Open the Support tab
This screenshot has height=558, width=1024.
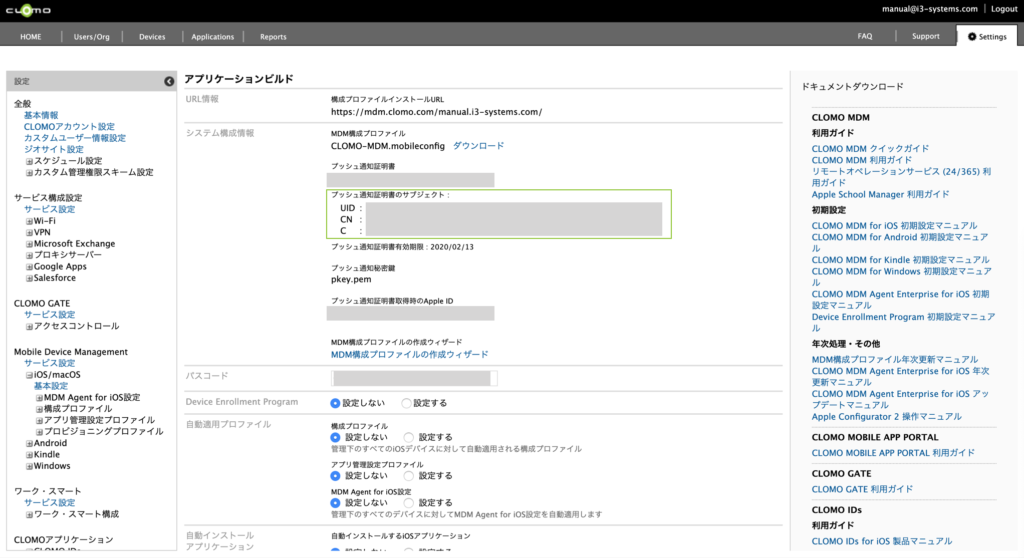point(925,37)
